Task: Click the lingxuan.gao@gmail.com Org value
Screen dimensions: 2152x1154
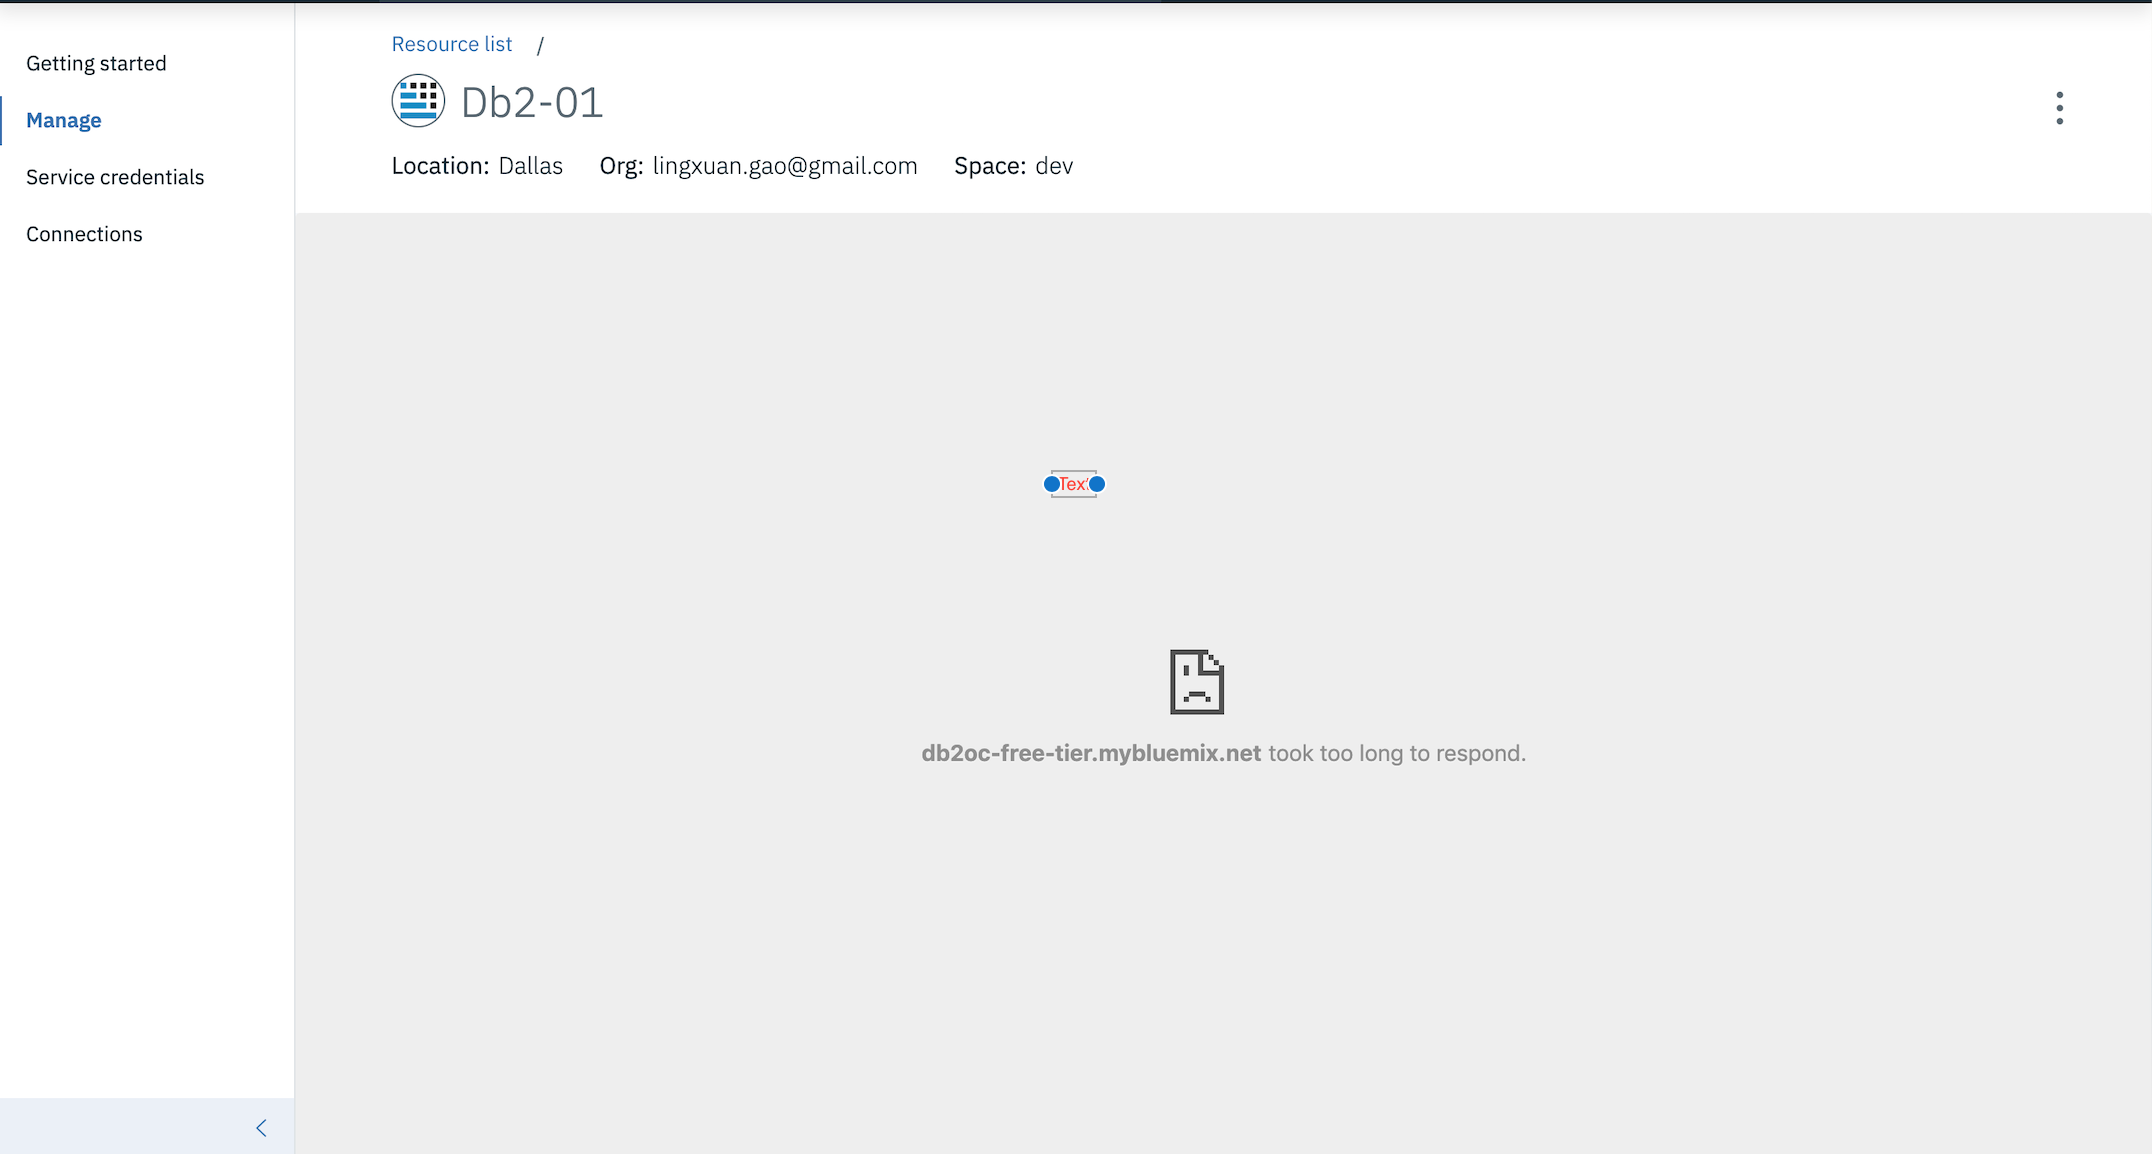Action: 784,166
